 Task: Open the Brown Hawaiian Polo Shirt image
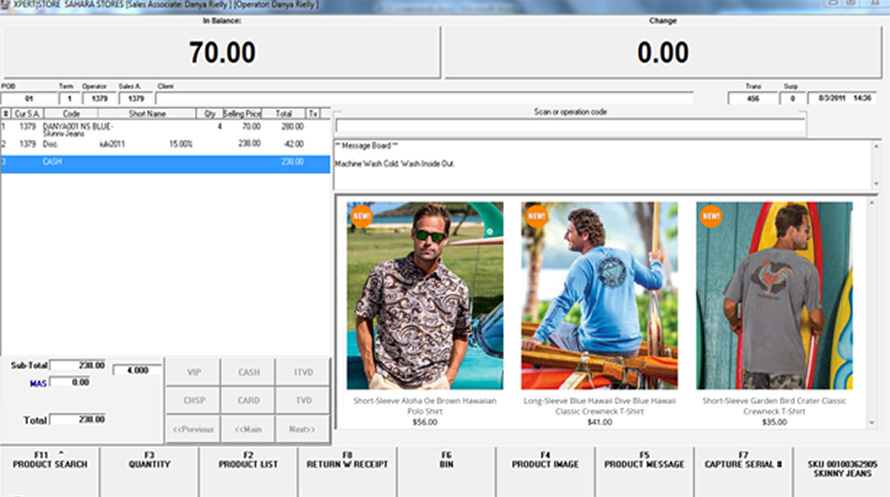pyautogui.click(x=424, y=295)
